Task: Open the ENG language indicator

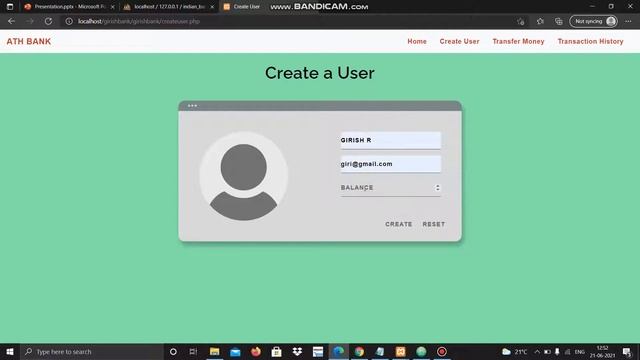Action: [x=580, y=351]
